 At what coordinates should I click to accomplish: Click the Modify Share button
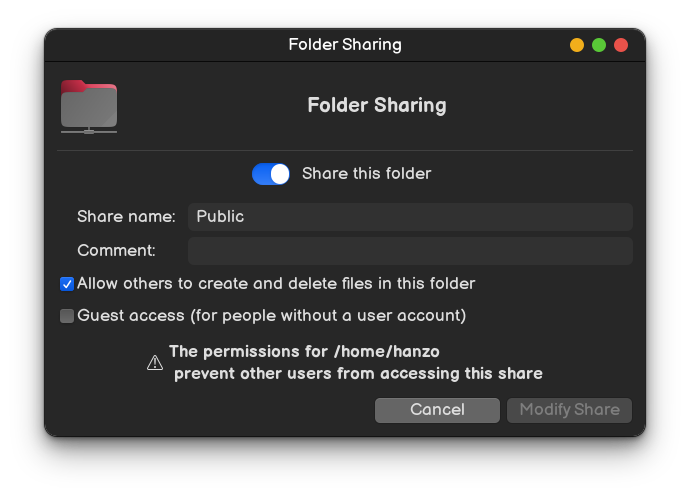(569, 410)
